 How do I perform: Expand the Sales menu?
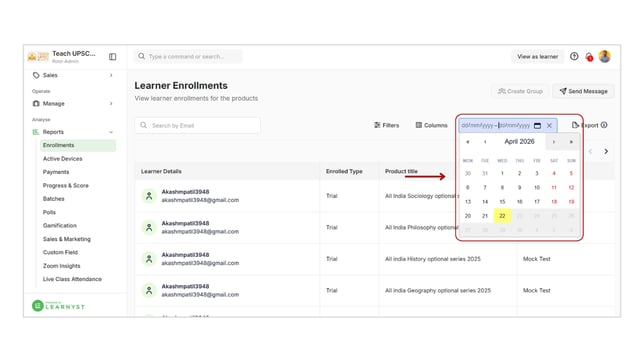(x=72, y=75)
